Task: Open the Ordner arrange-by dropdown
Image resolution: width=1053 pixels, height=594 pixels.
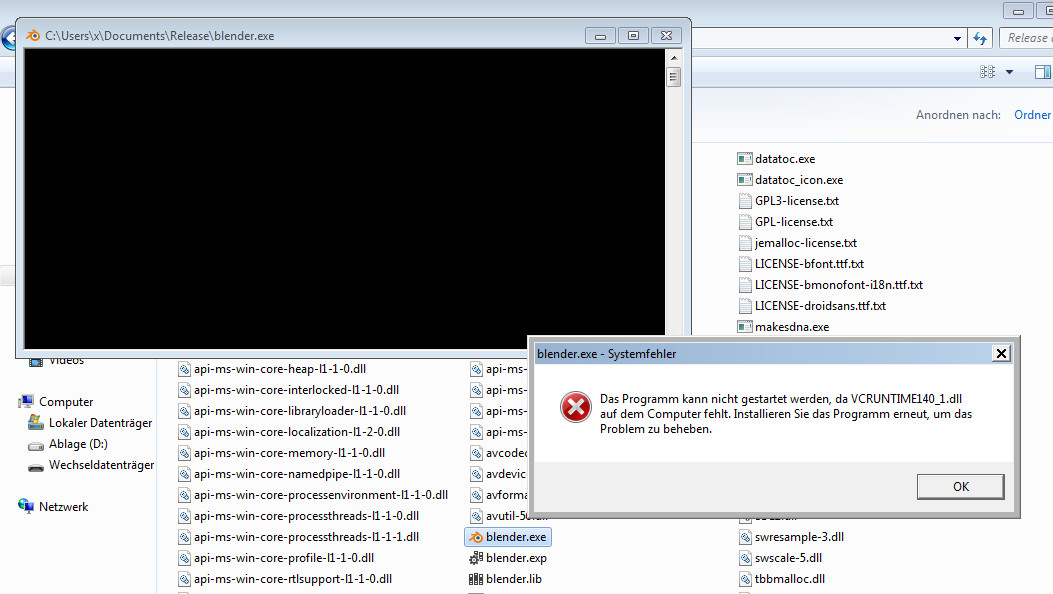Action: (x=1032, y=115)
